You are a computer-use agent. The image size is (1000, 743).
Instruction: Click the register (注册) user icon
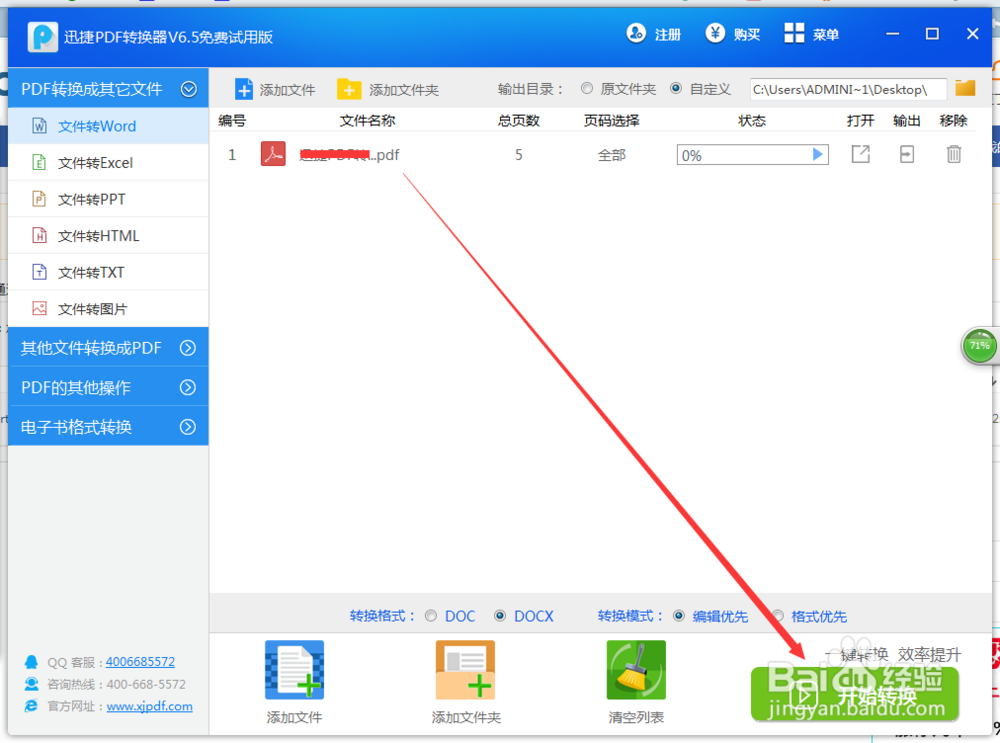pyautogui.click(x=636, y=33)
